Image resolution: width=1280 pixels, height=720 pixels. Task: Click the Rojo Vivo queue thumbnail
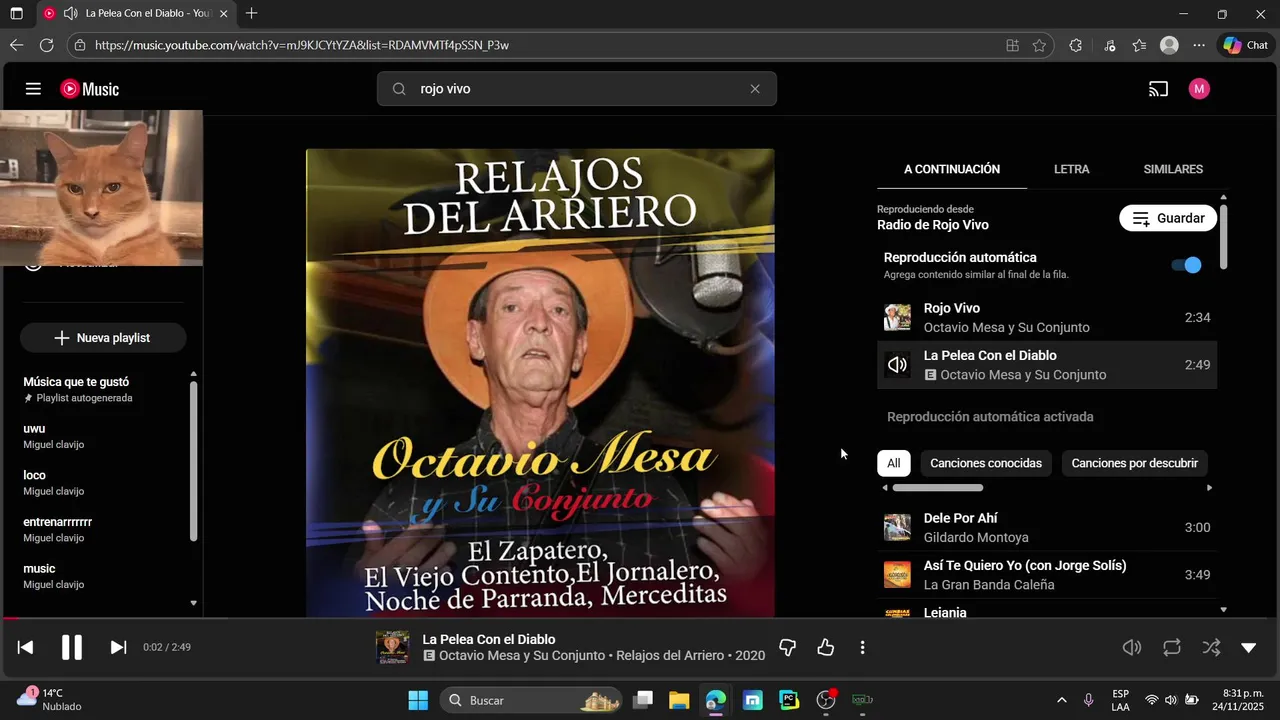897,318
